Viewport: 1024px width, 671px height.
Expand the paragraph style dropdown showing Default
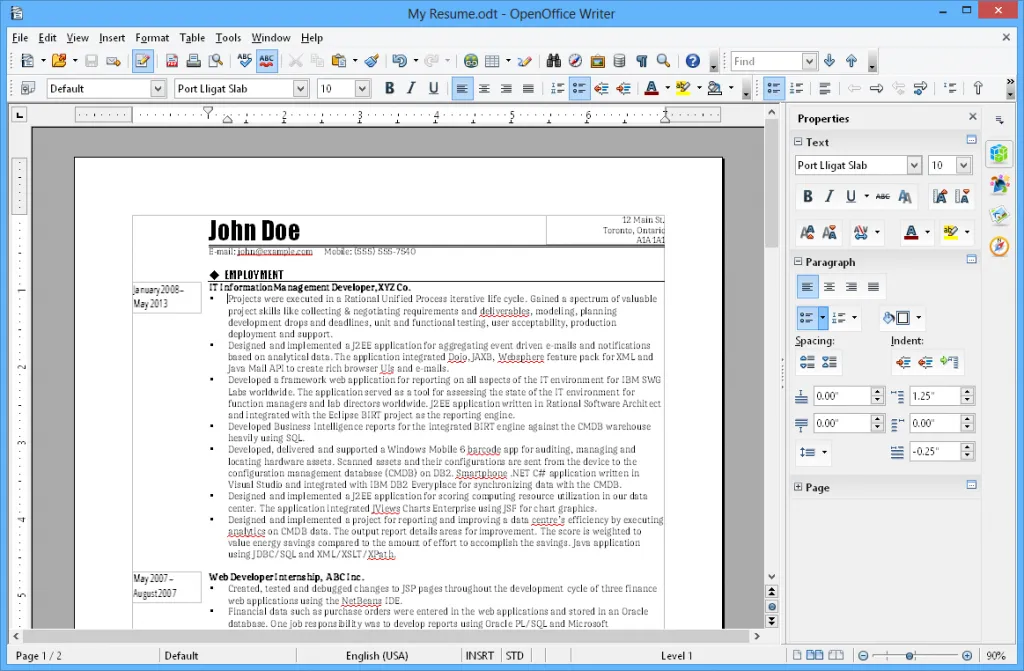[157, 87]
